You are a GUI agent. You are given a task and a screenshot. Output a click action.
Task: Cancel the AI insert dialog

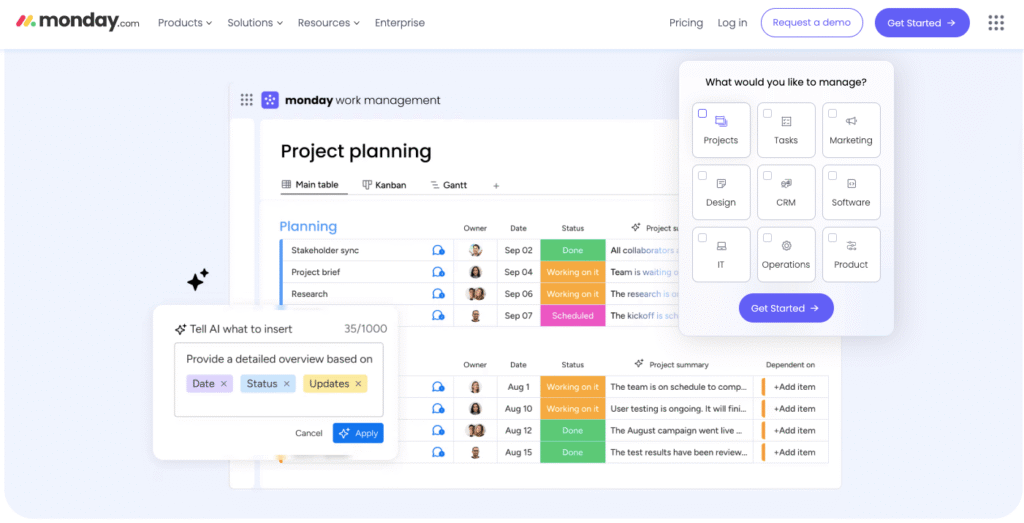308,434
